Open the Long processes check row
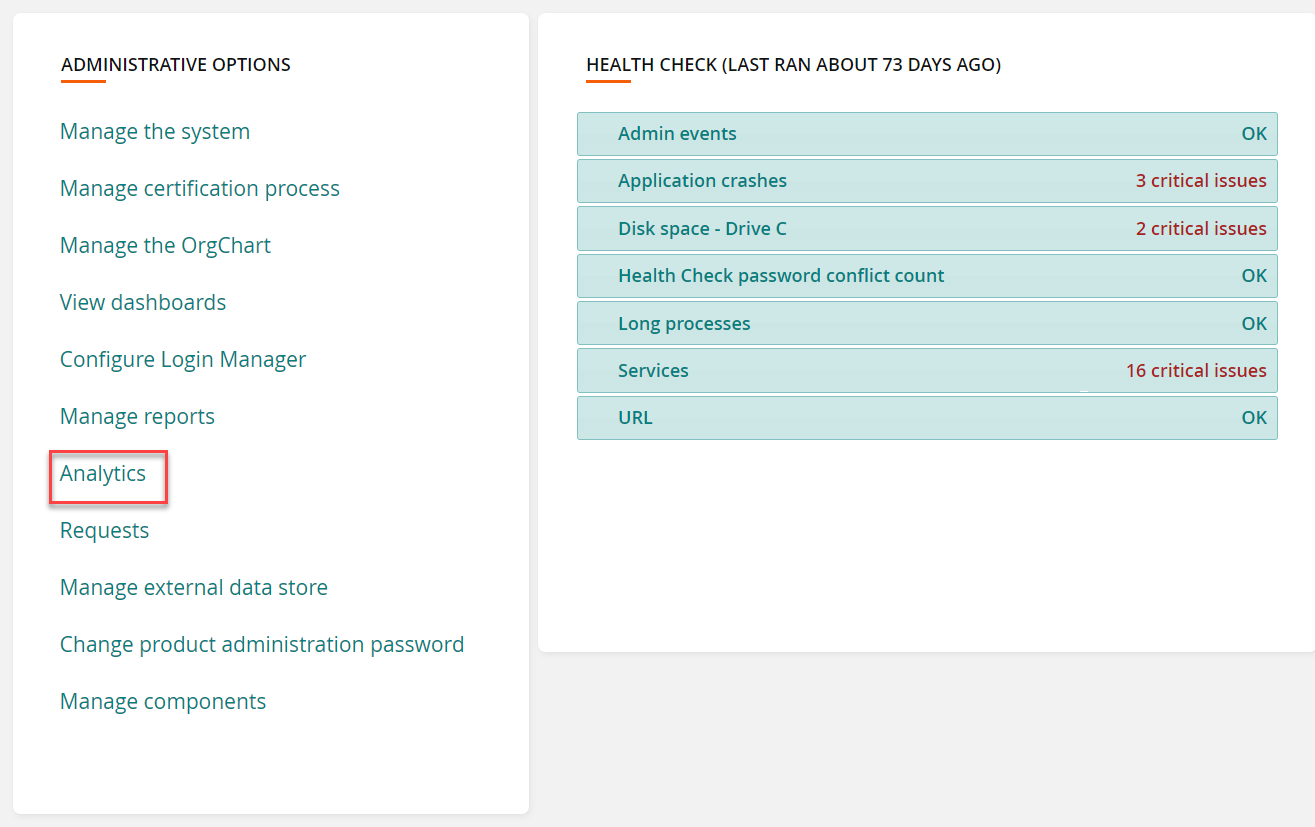 (927, 324)
